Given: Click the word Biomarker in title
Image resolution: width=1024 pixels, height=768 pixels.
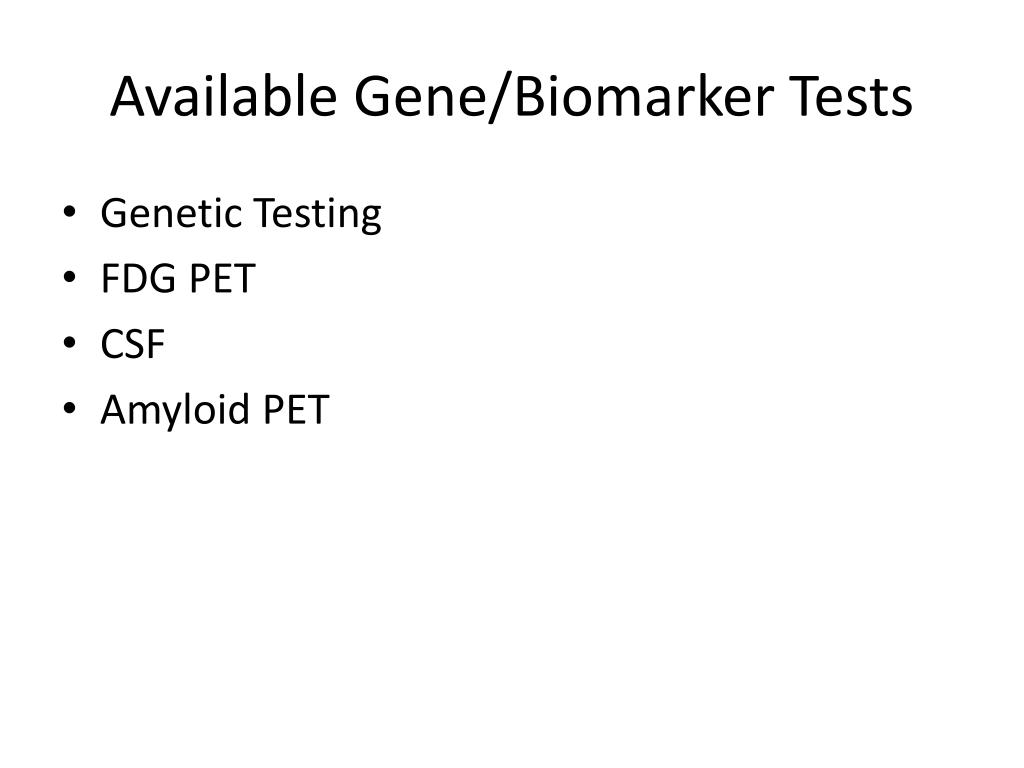Looking at the screenshot, I should coord(645,95).
